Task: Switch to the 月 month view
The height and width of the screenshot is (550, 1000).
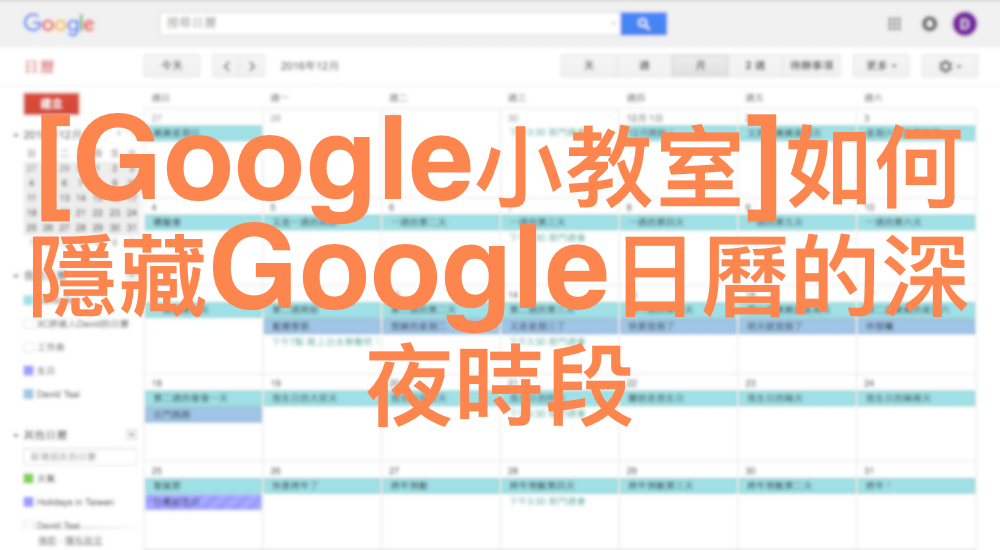Action: pos(700,66)
